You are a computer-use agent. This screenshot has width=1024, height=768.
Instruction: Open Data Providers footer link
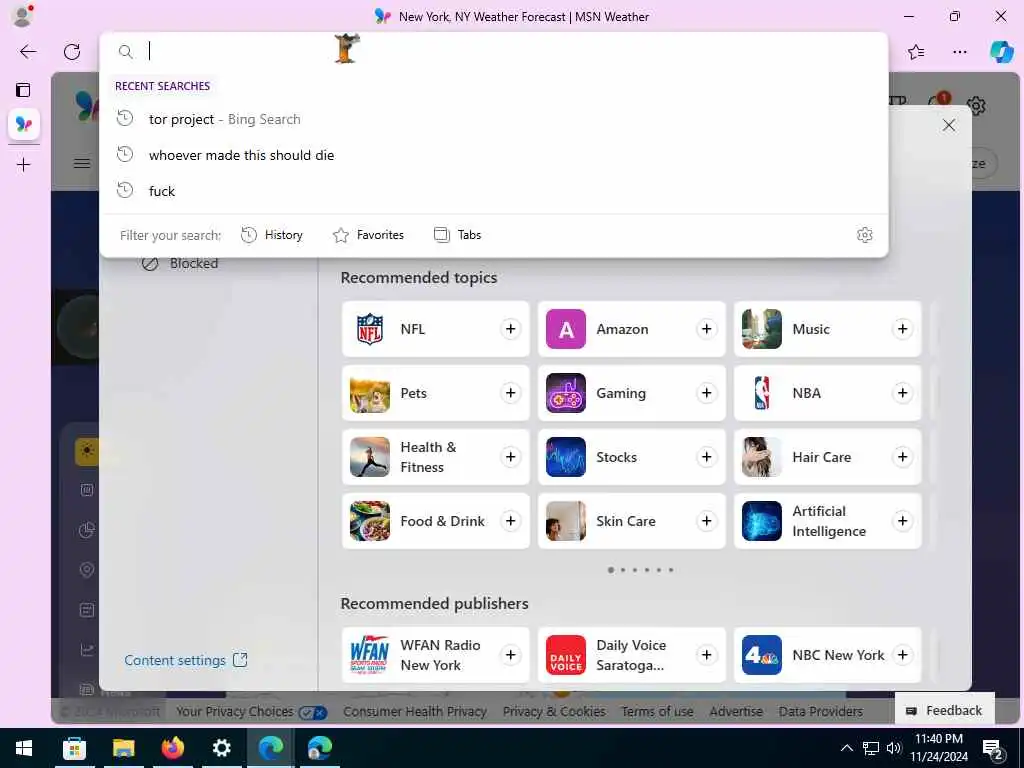(x=820, y=712)
